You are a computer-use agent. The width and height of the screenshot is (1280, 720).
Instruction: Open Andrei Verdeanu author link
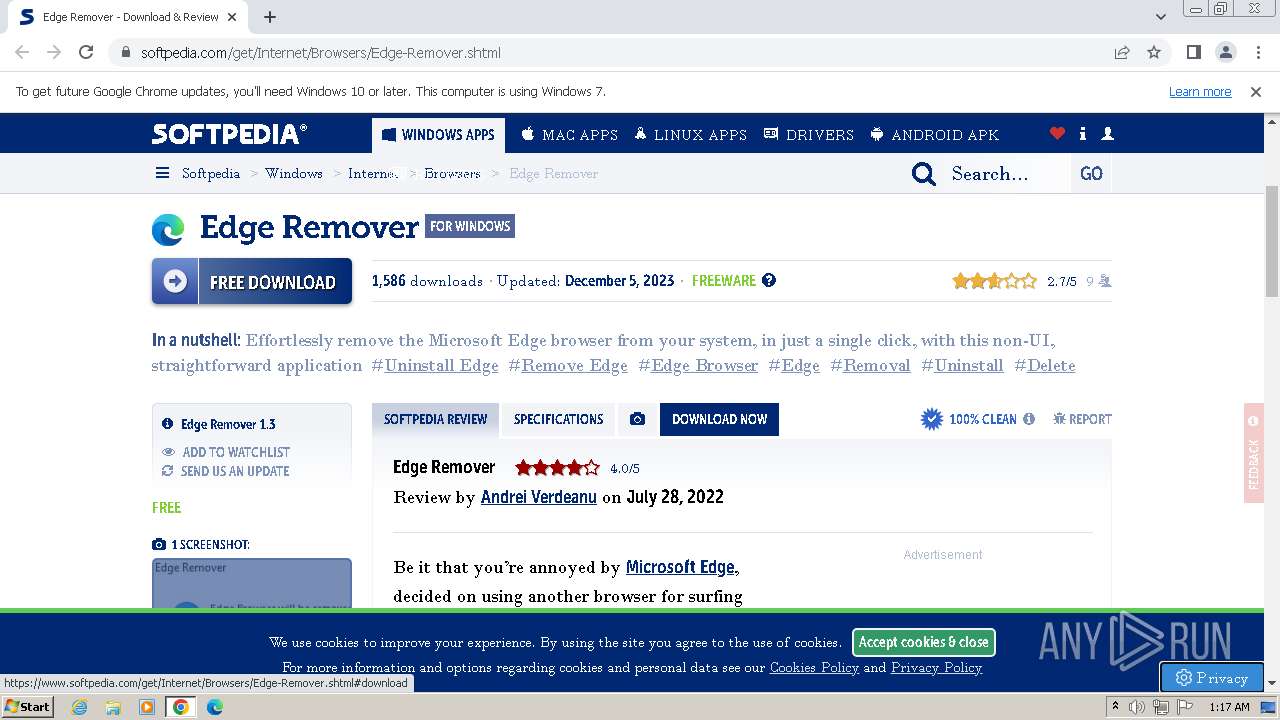click(538, 497)
